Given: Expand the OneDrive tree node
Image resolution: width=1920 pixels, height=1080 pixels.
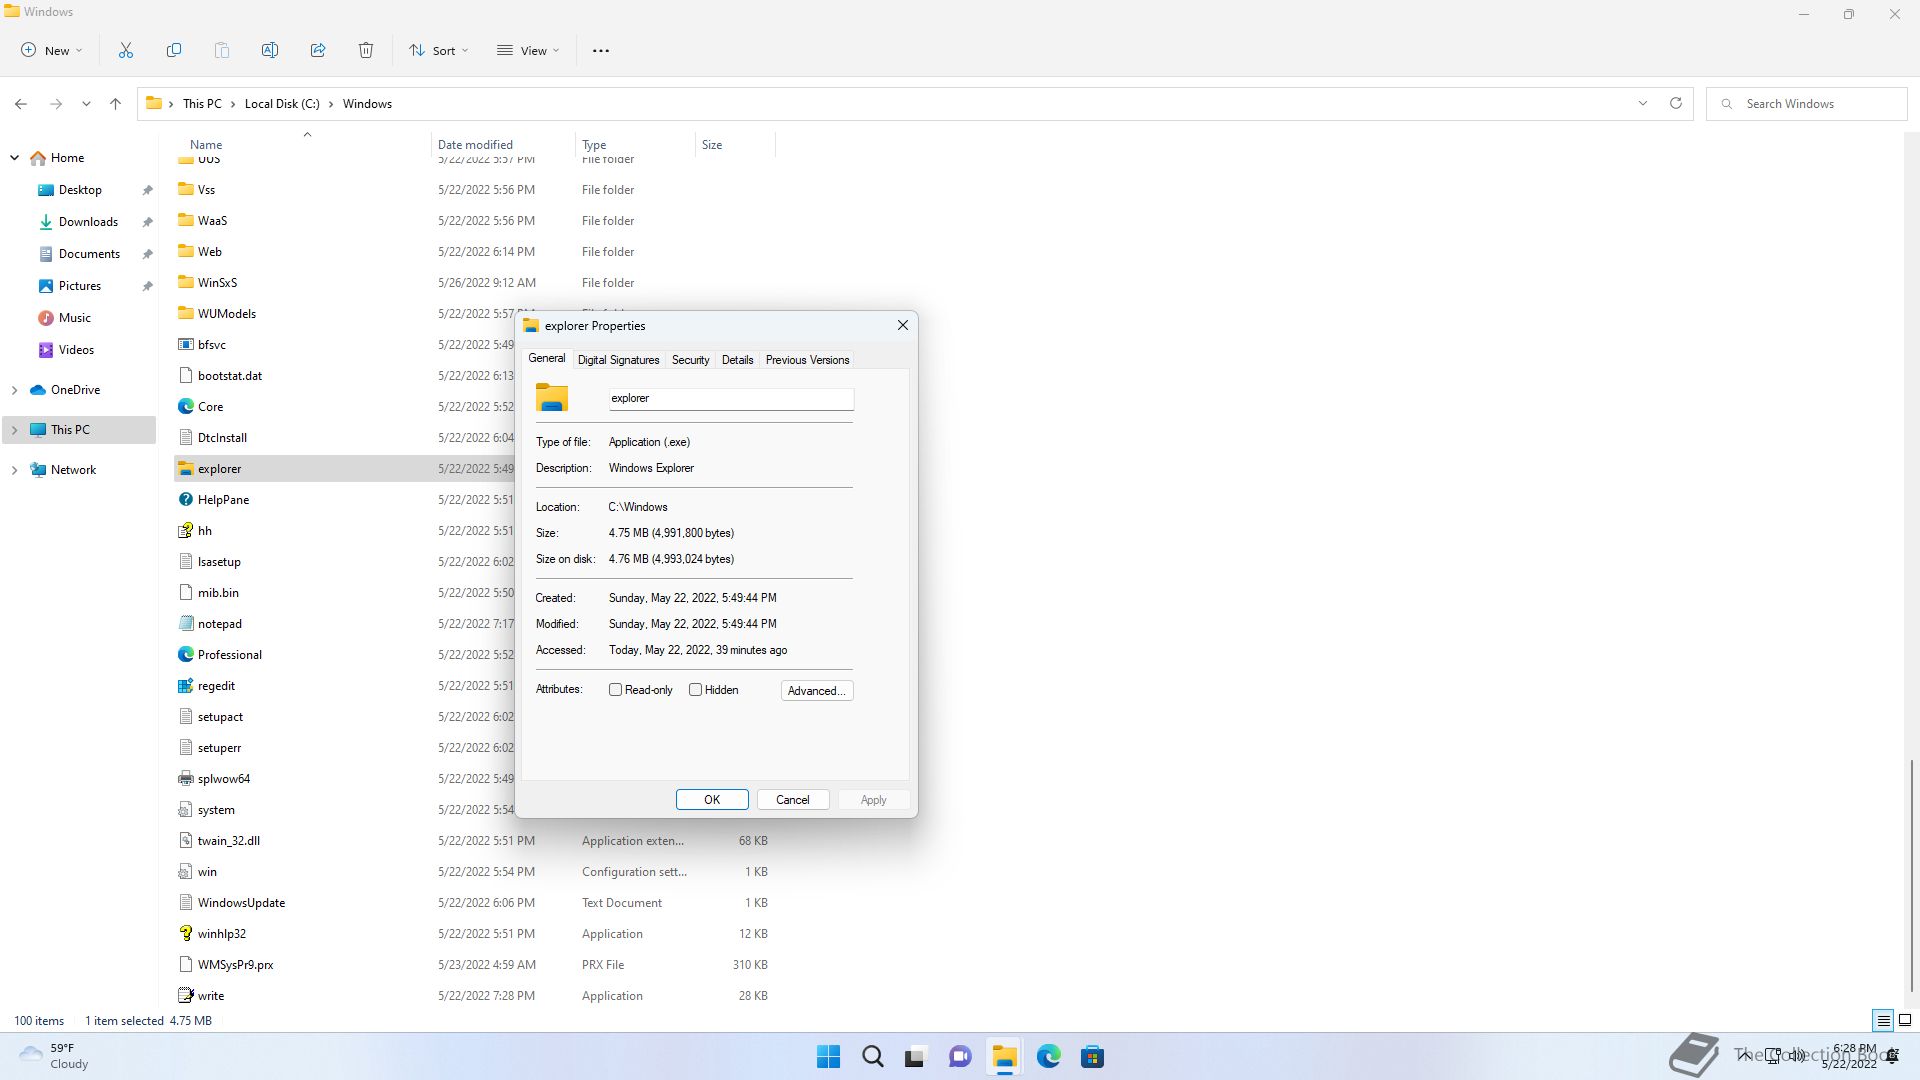Looking at the screenshot, I should [x=14, y=390].
